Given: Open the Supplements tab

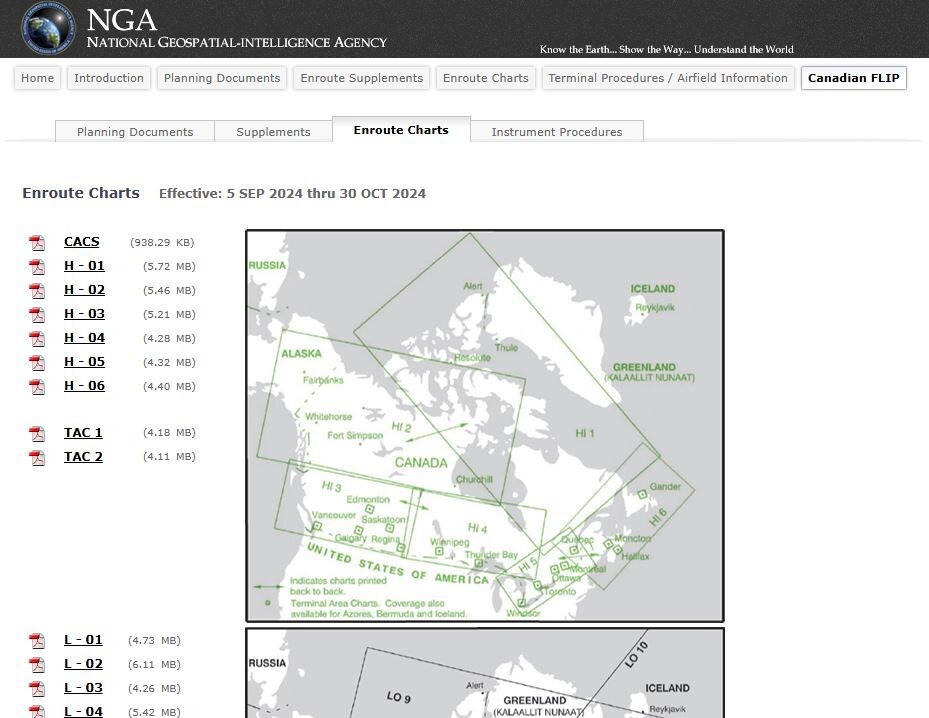Looking at the screenshot, I should coord(273,131).
